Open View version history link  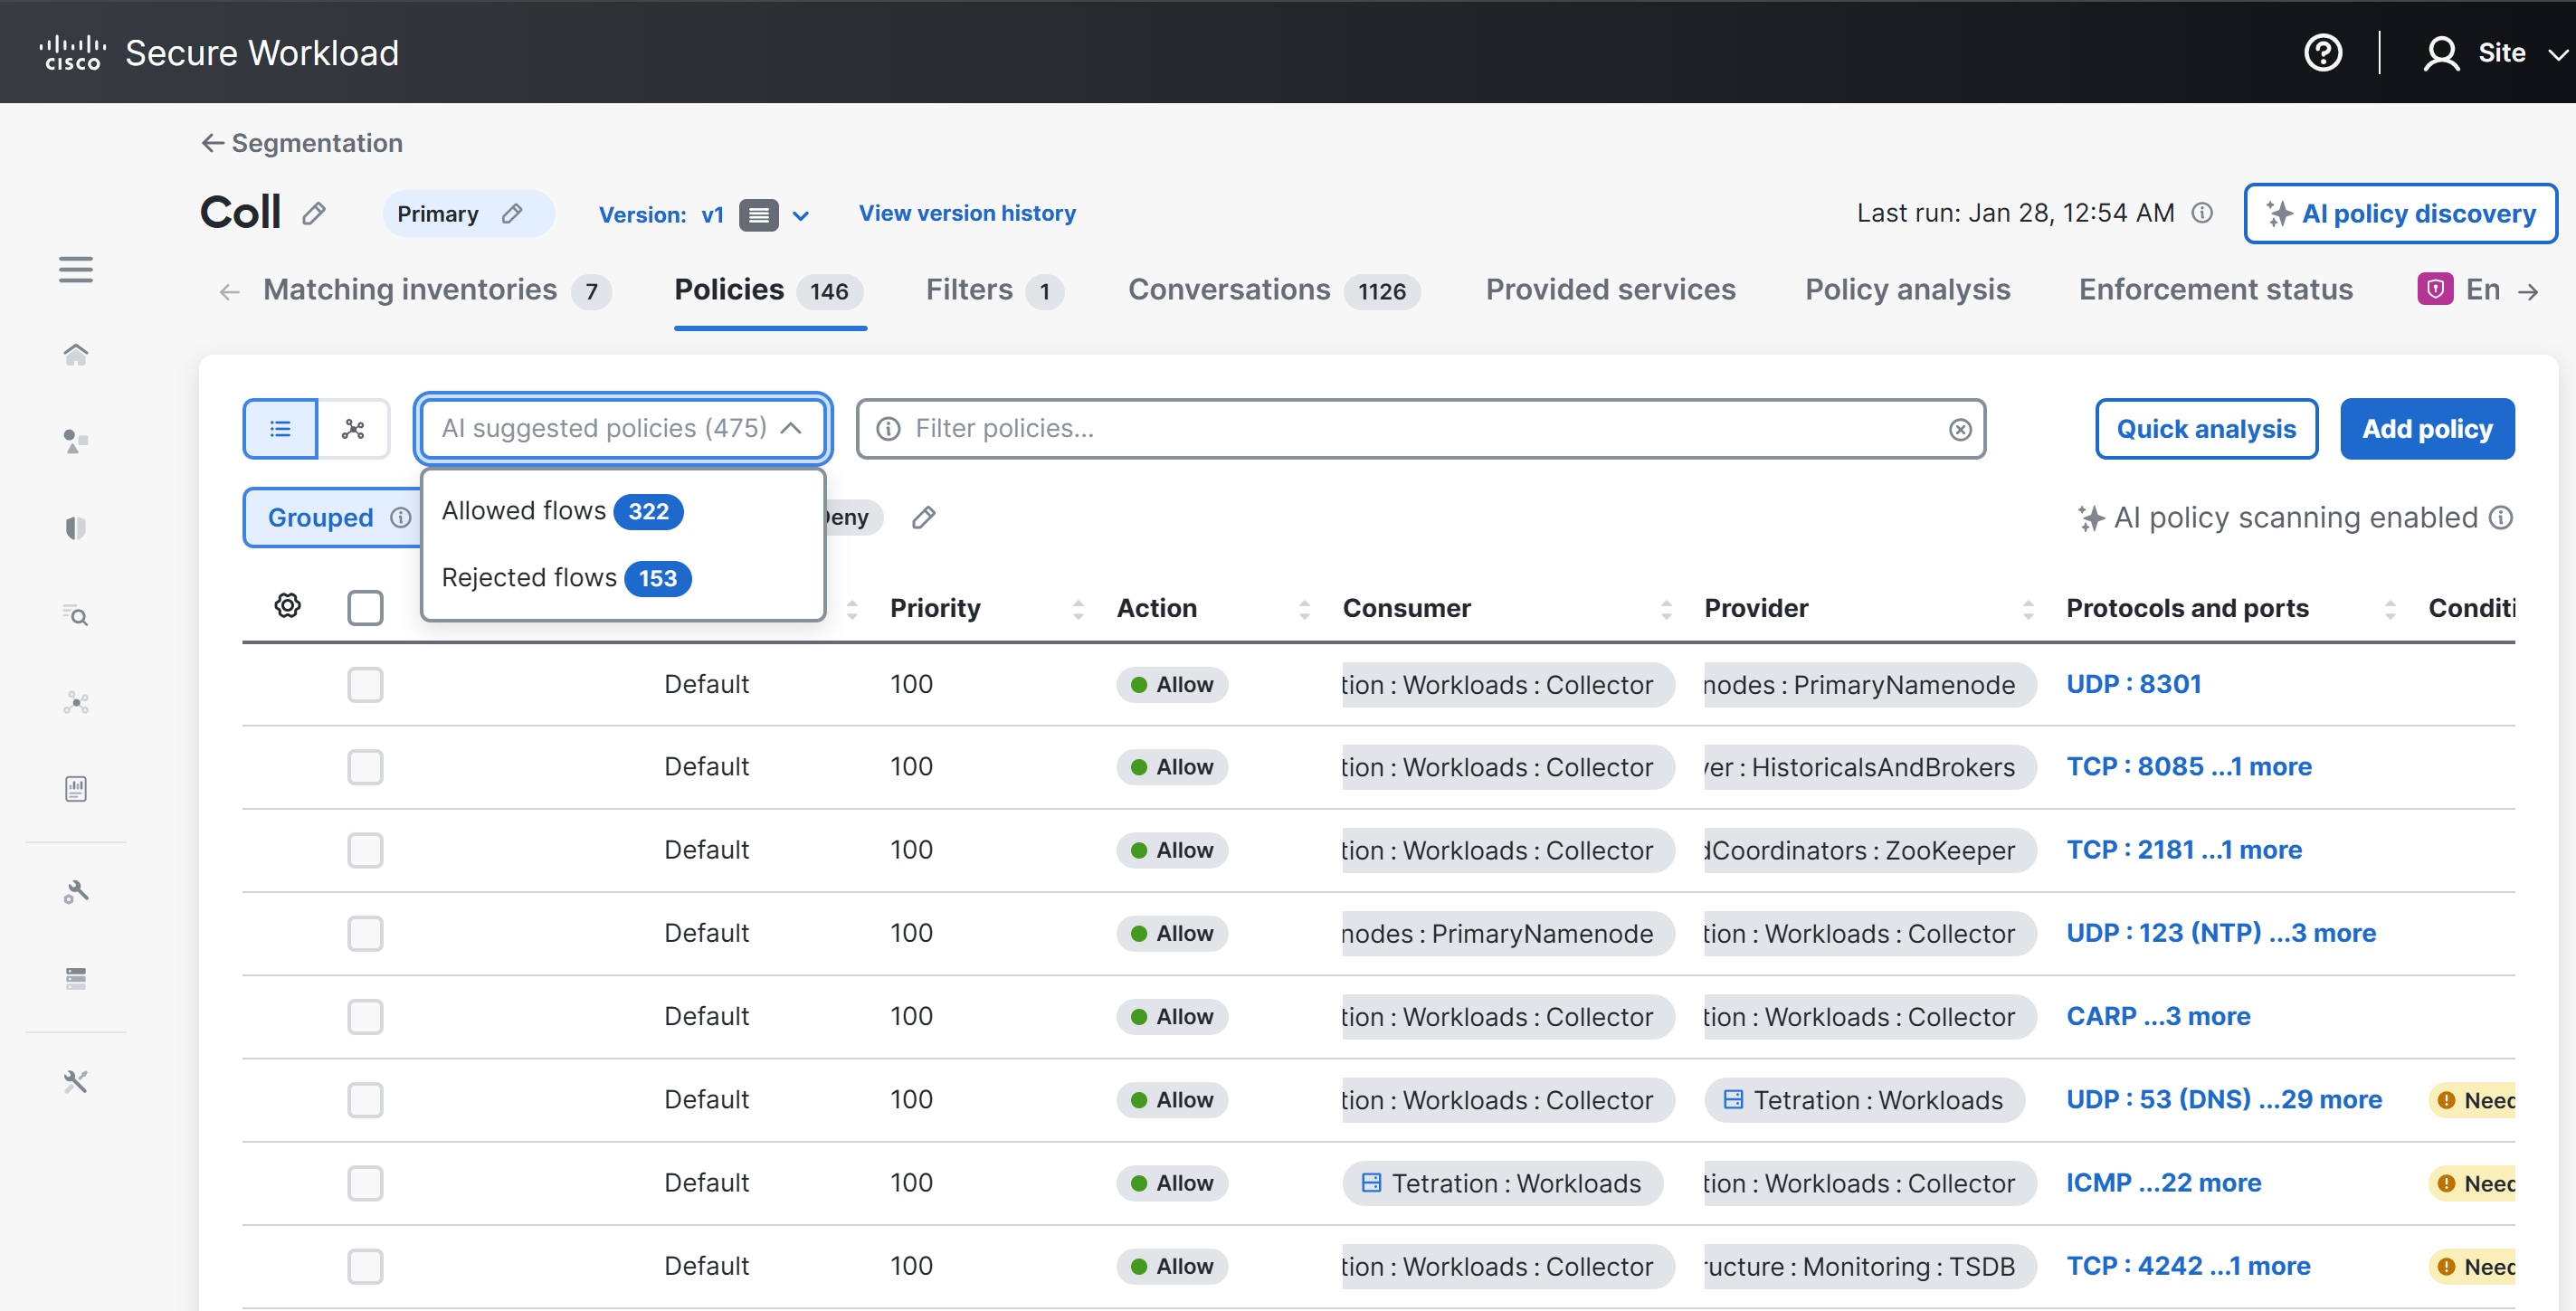coord(966,213)
